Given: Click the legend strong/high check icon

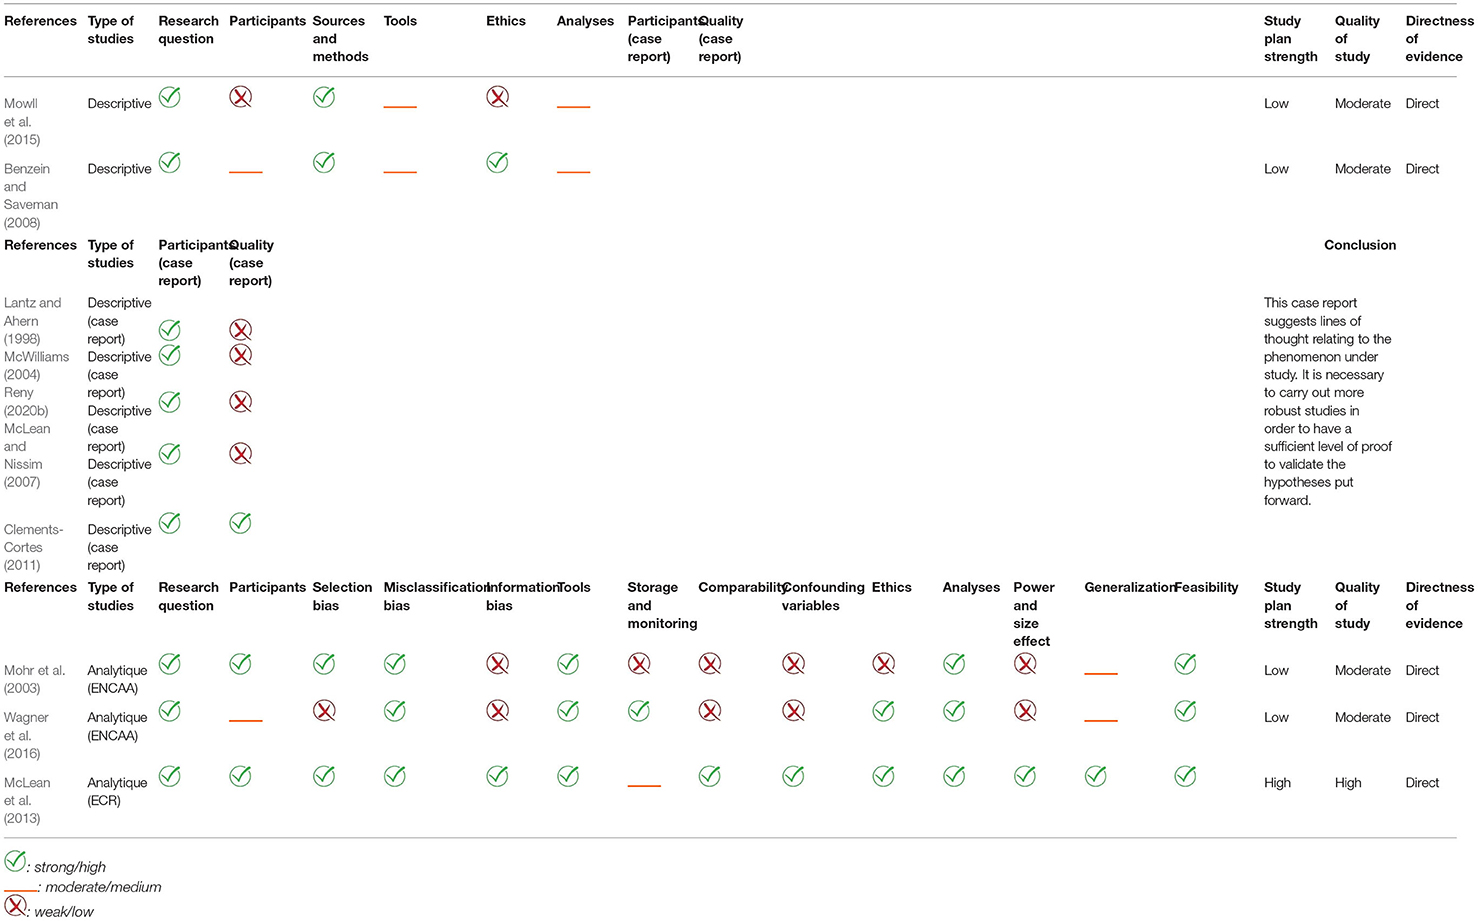Looking at the screenshot, I should [15, 861].
